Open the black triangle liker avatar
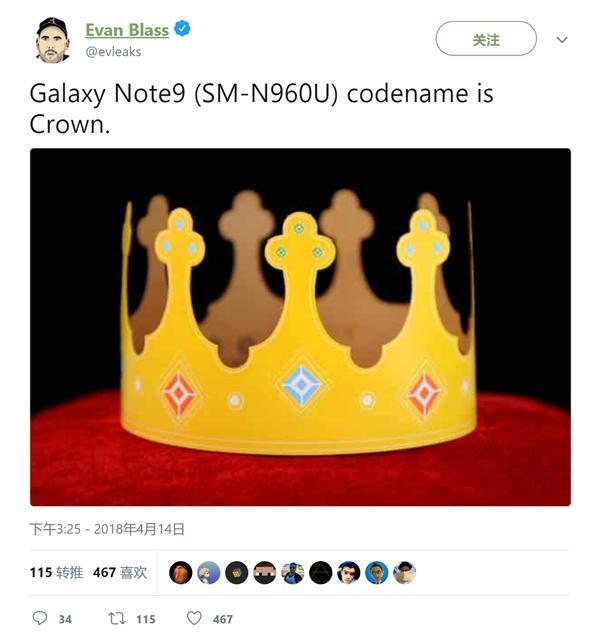 click(x=320, y=572)
